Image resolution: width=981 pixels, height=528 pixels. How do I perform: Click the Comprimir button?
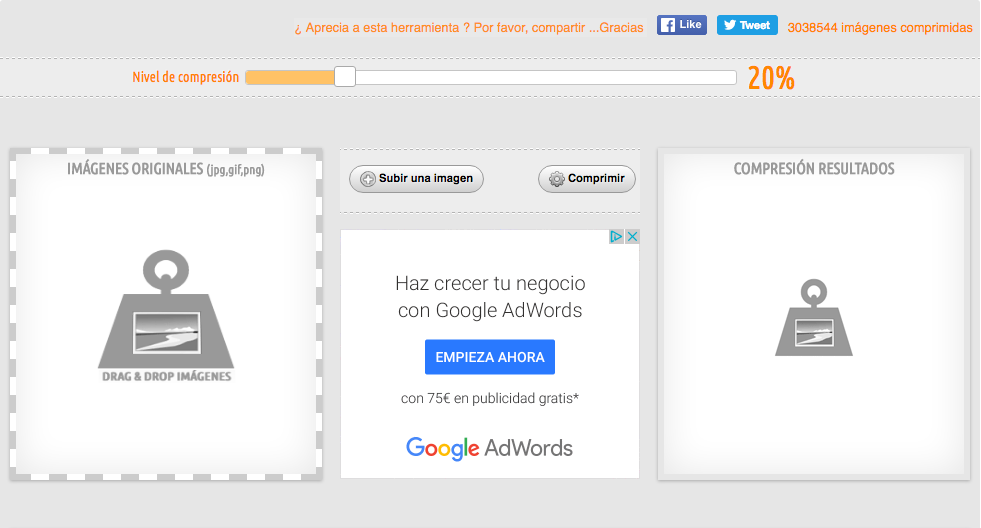[x=587, y=179]
